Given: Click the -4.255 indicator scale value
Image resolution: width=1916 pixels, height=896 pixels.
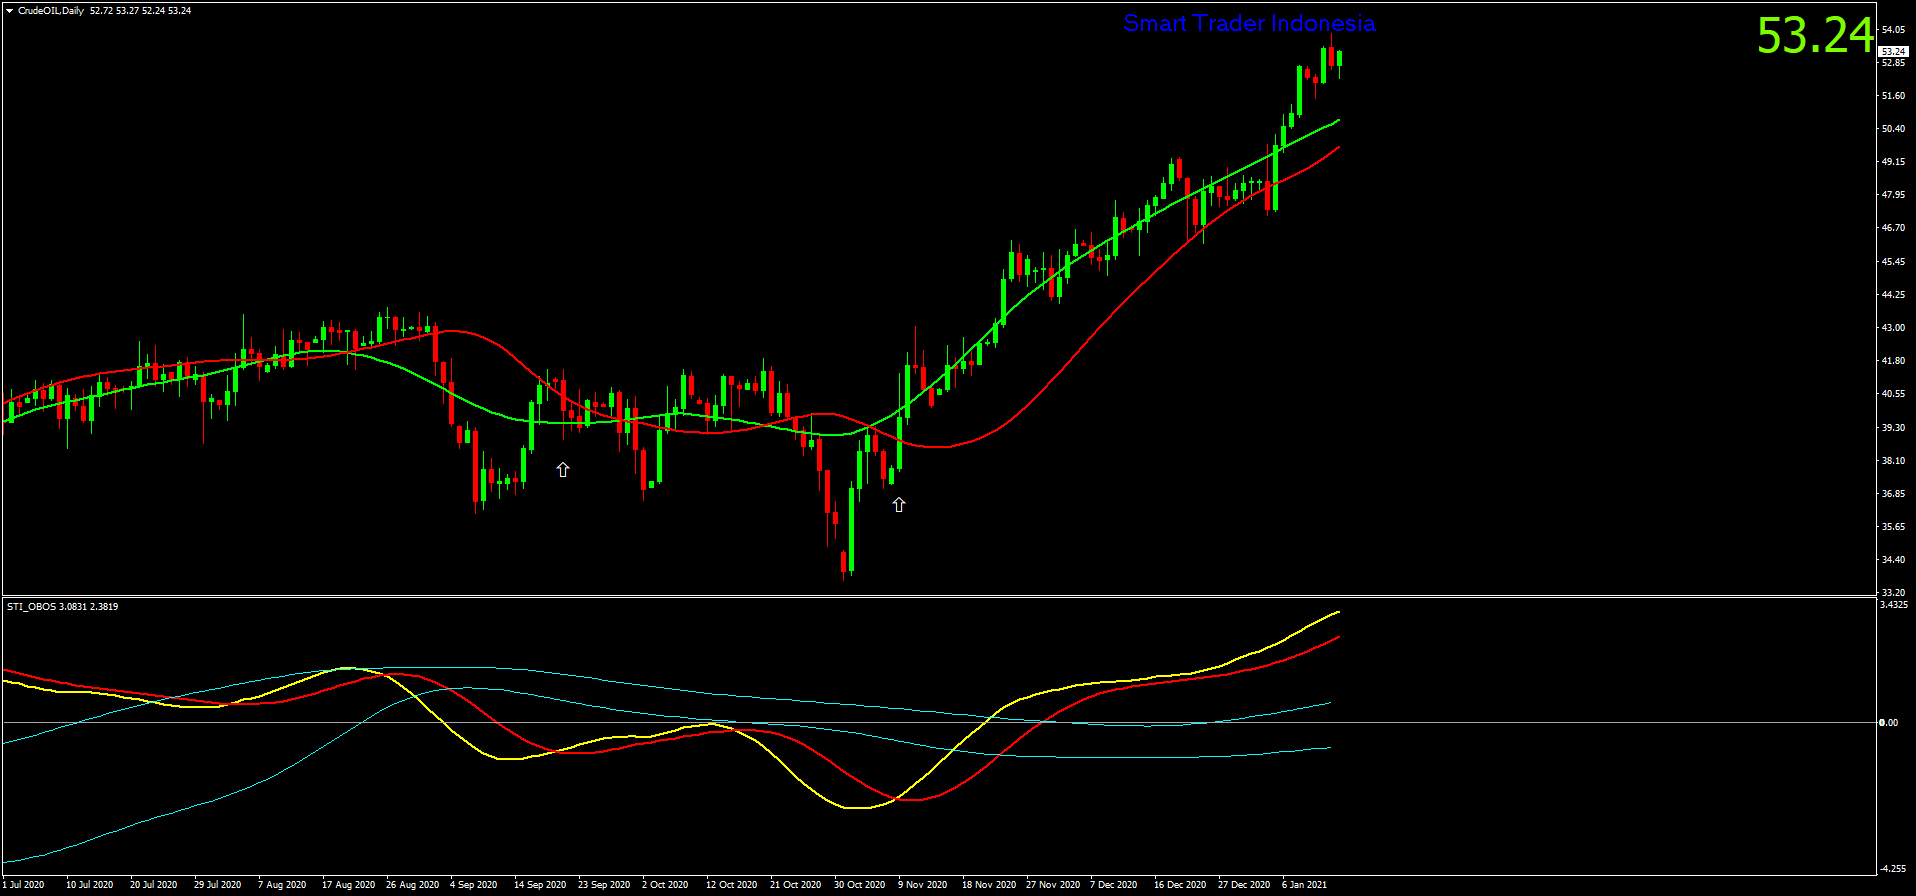Looking at the screenshot, I should (1894, 868).
